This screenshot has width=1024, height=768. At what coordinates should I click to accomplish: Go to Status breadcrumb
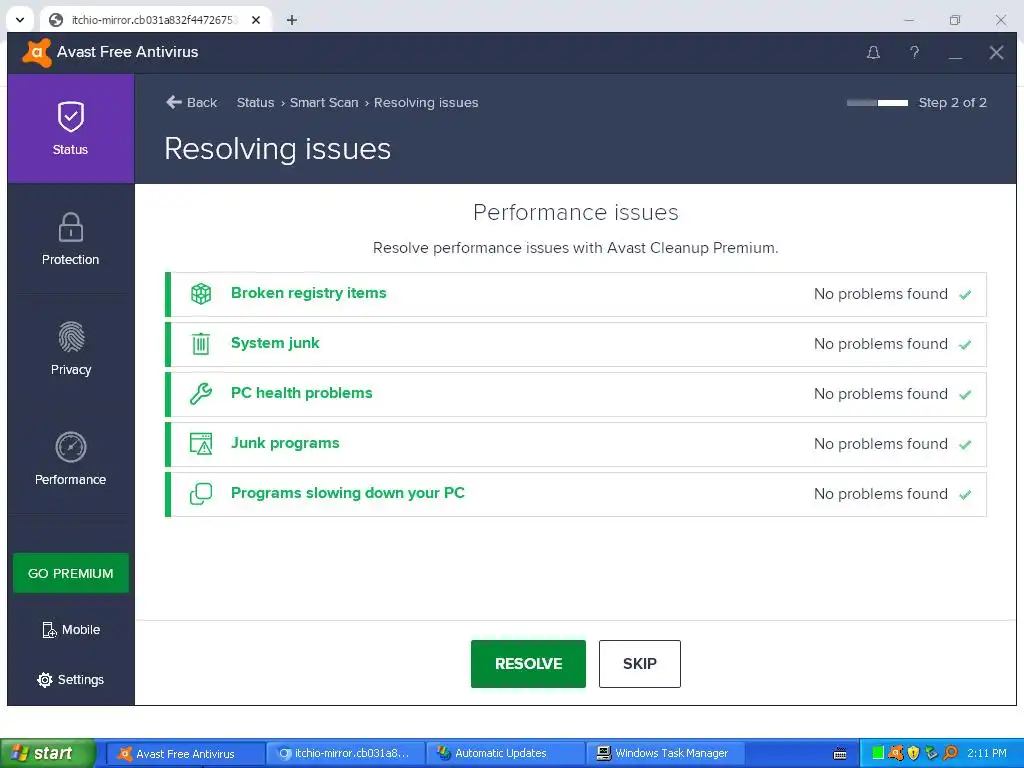click(x=255, y=103)
